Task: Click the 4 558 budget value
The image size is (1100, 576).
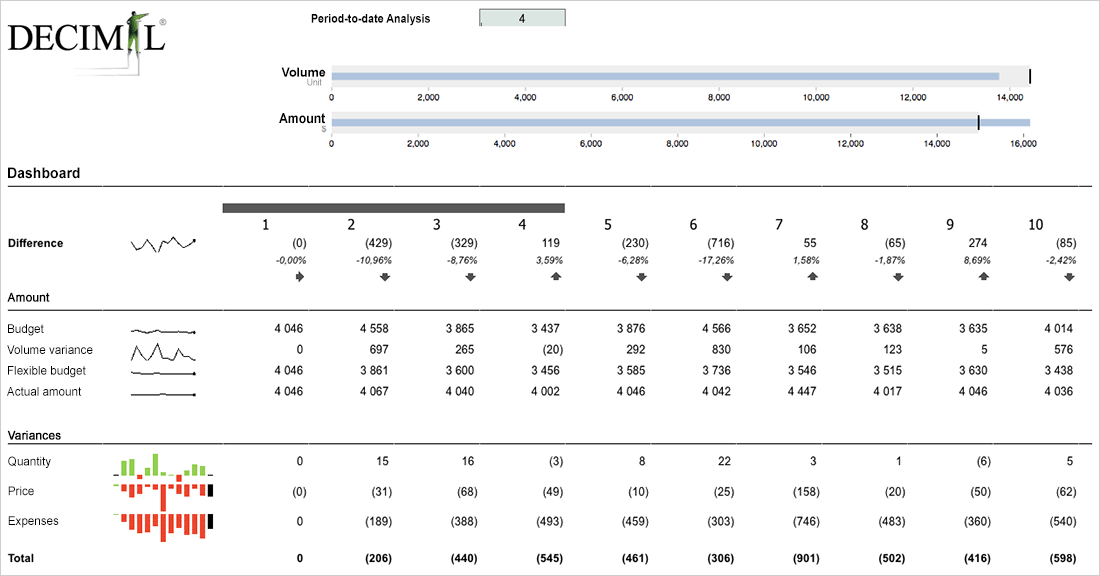Action: [x=374, y=328]
